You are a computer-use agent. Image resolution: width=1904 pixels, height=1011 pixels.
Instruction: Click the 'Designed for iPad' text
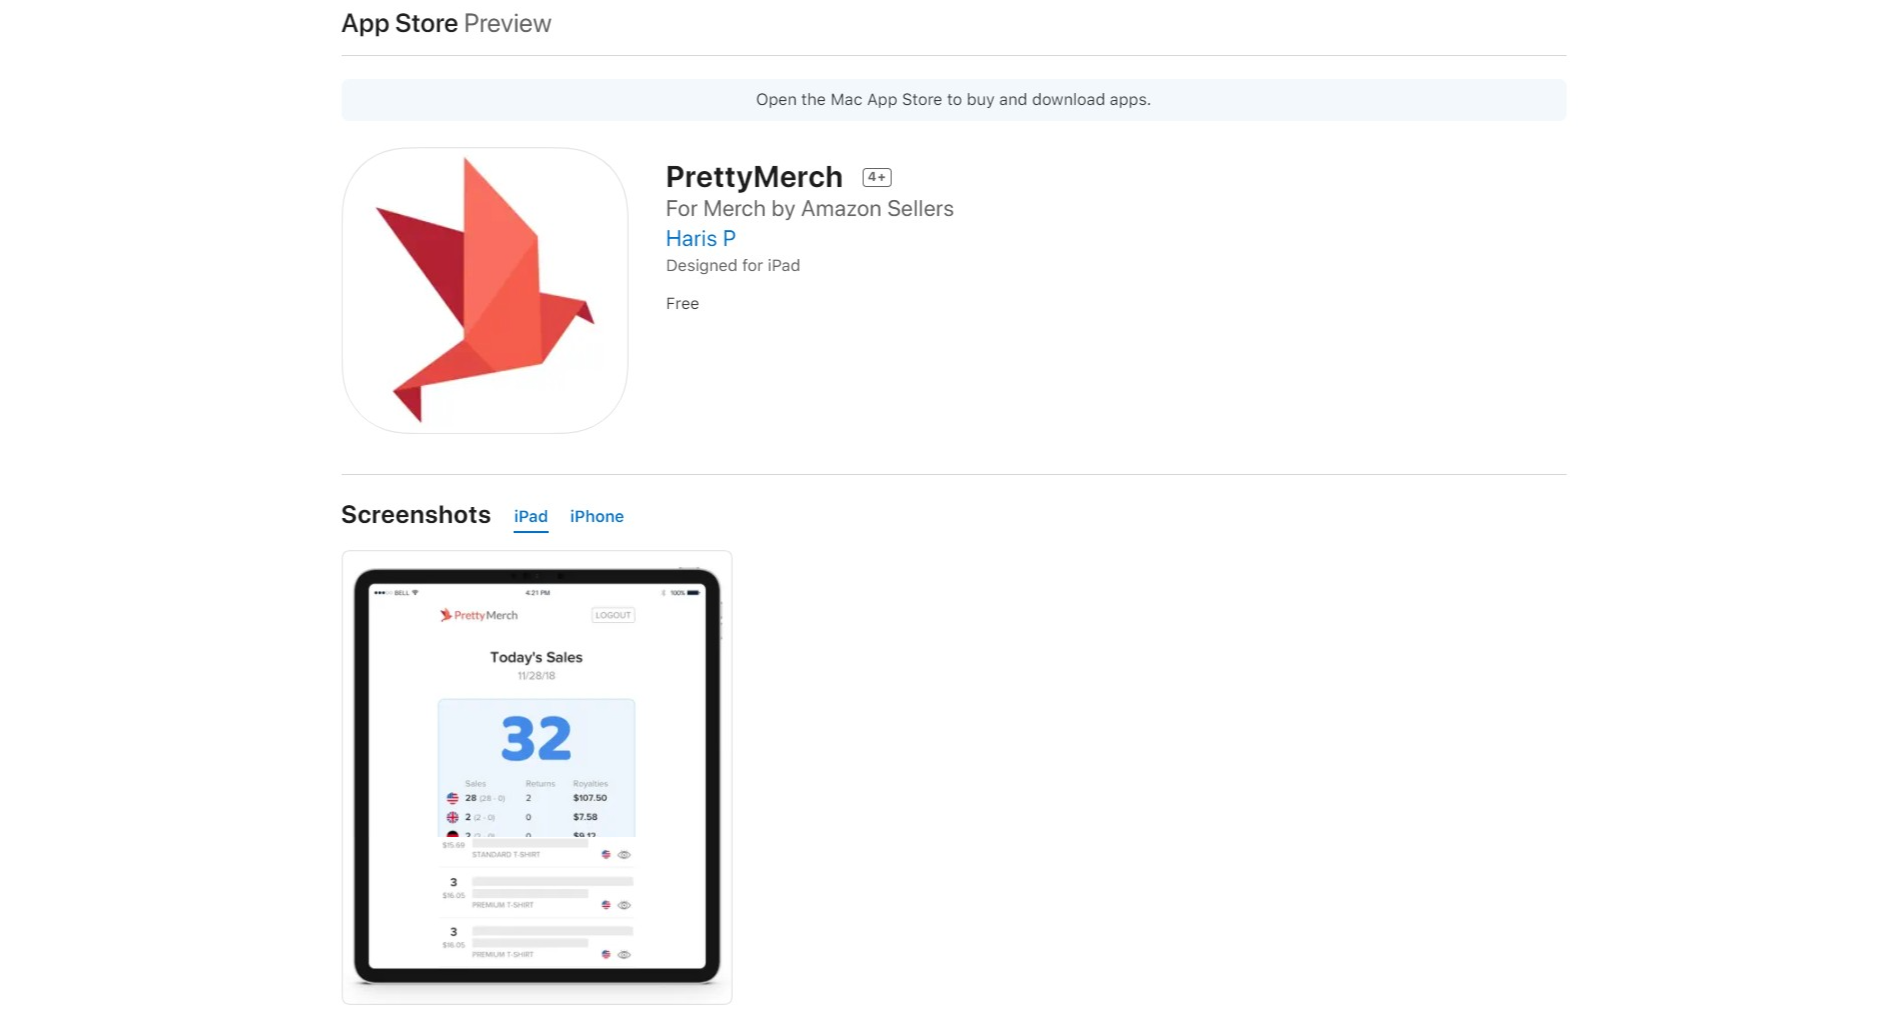(x=733, y=265)
